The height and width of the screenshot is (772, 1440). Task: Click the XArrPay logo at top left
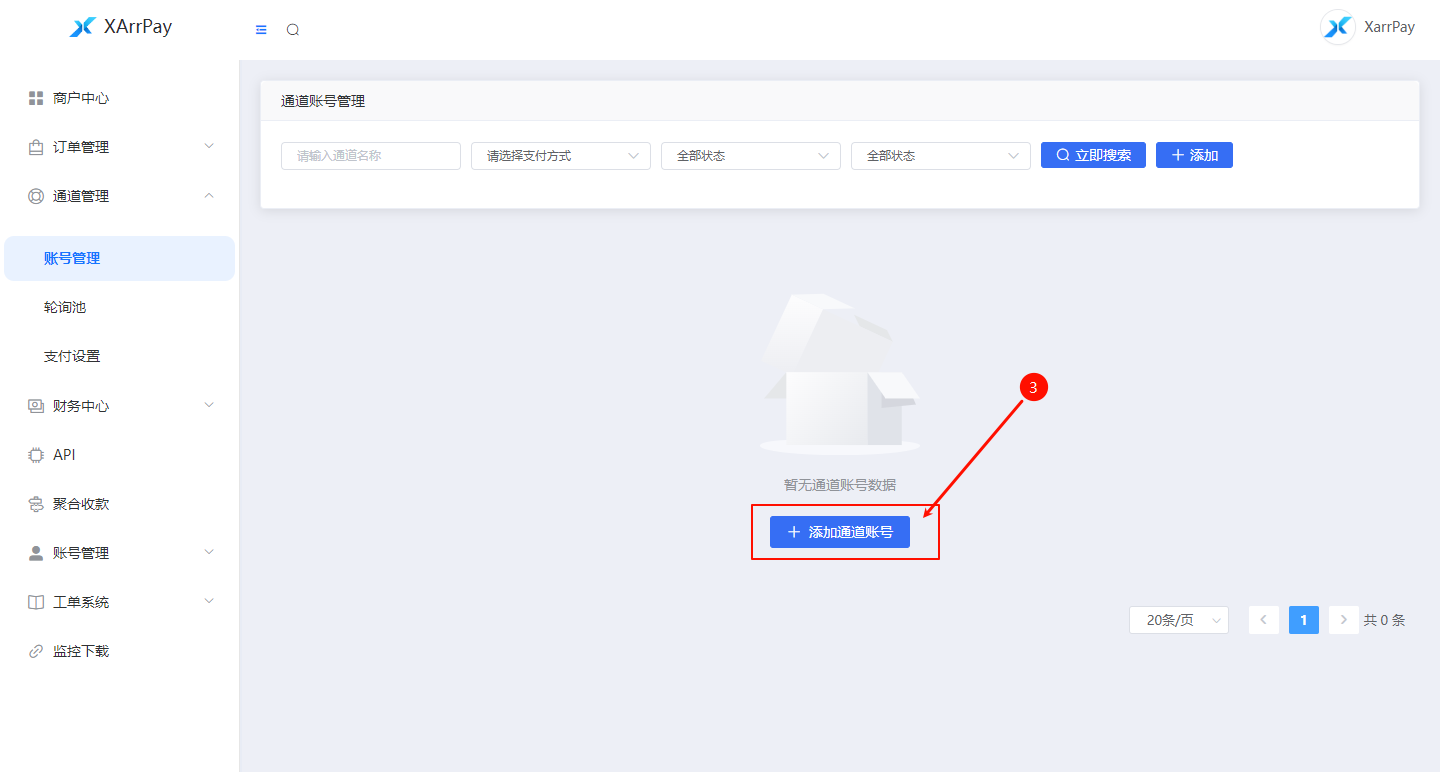tap(120, 27)
